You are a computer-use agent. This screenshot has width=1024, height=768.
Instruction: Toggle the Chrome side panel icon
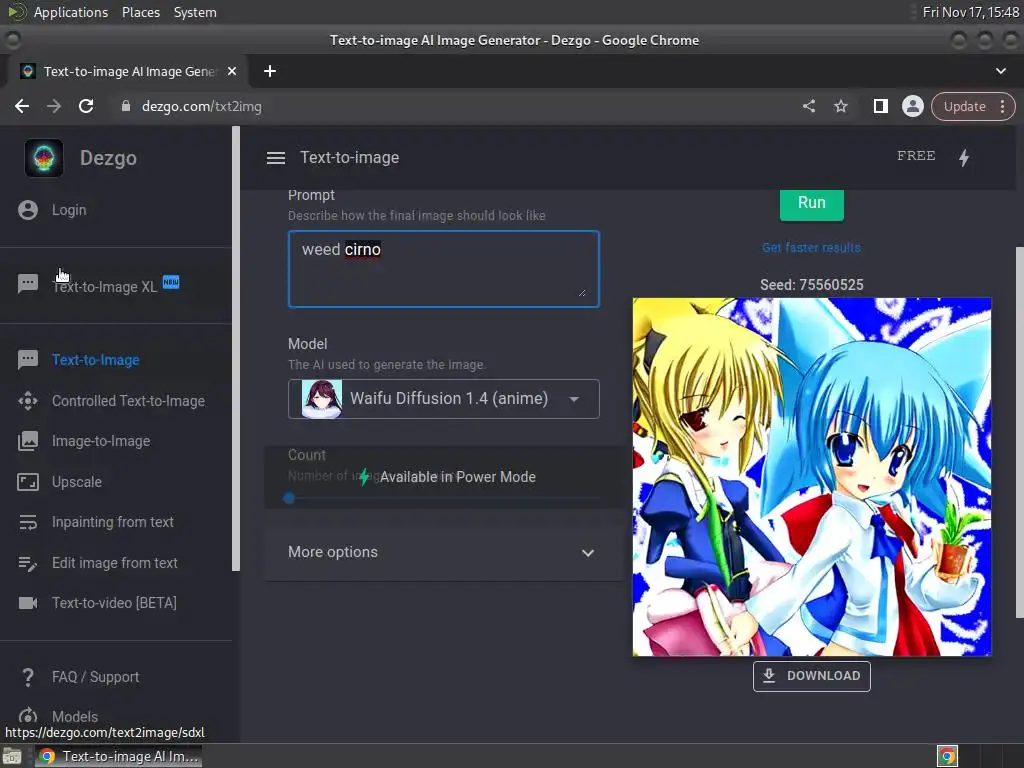tap(880, 106)
